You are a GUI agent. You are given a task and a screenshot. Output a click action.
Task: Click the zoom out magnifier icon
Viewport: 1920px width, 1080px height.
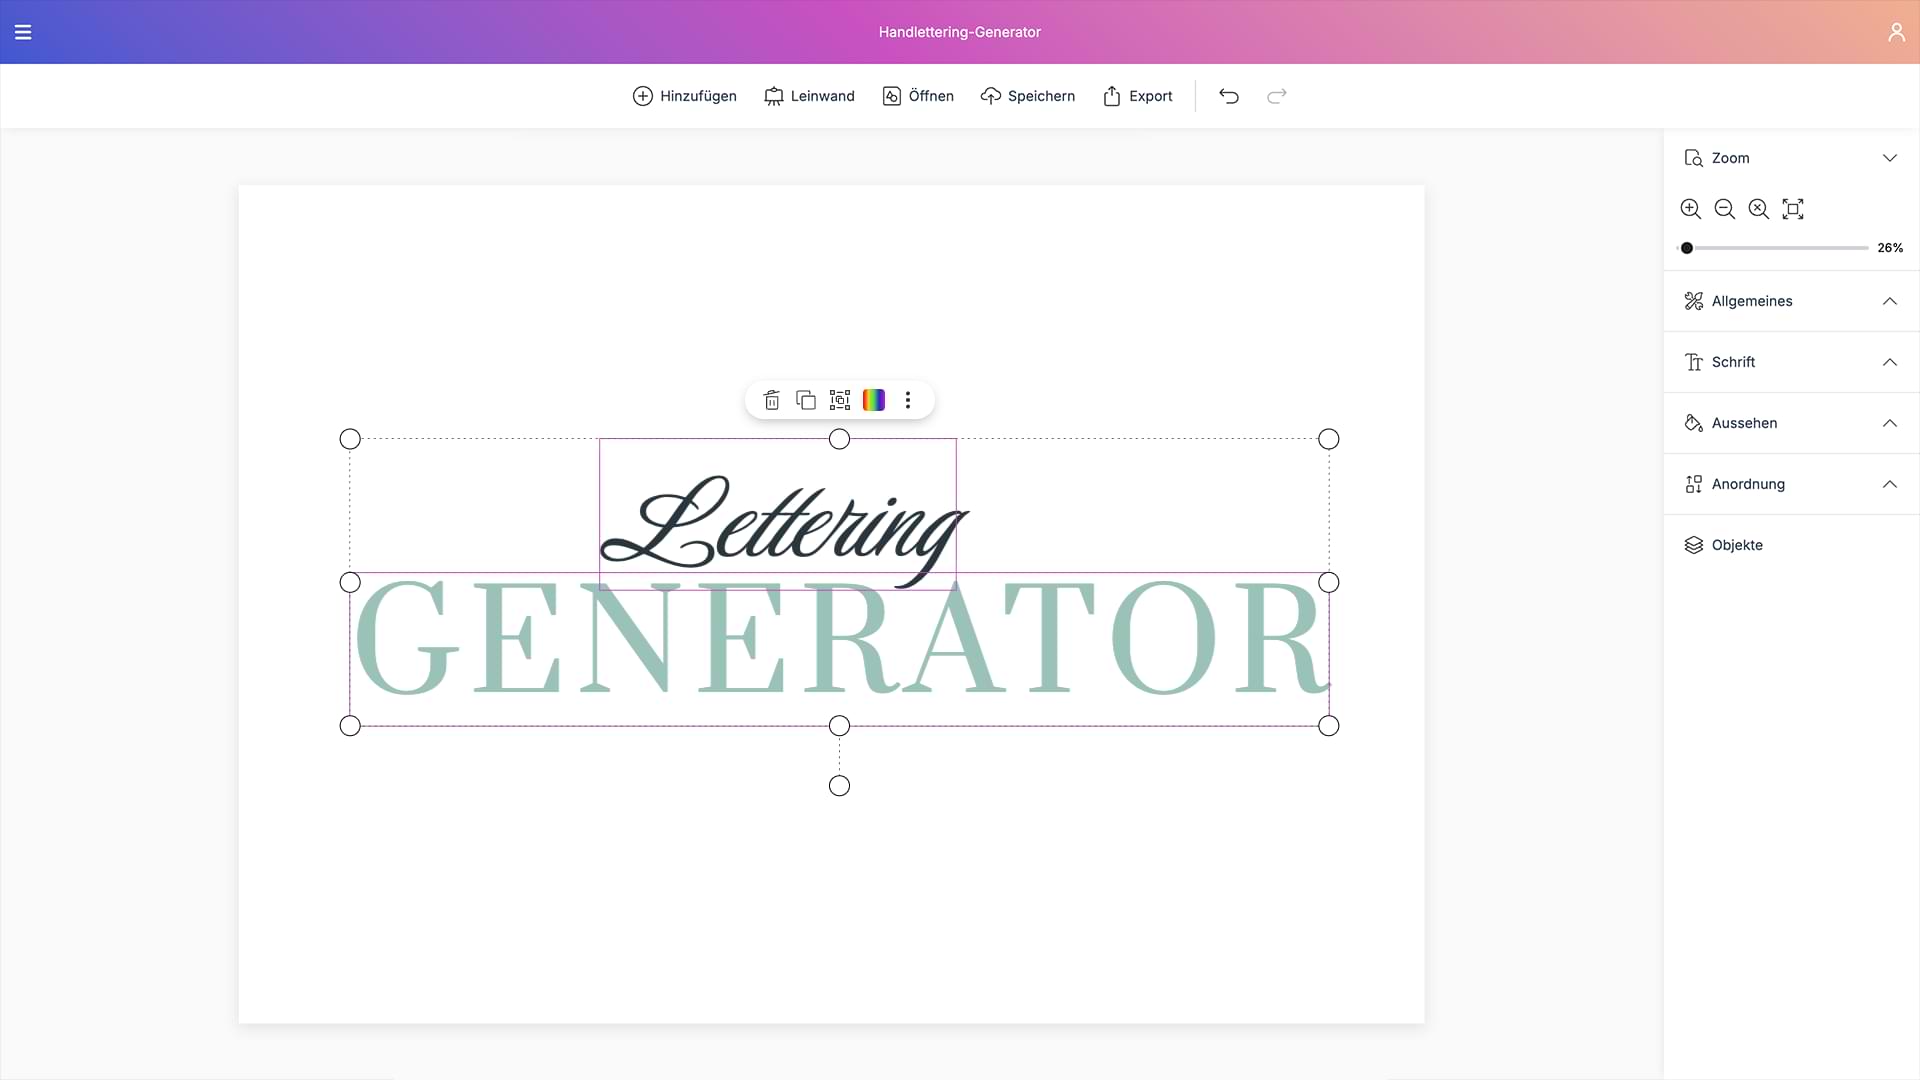tap(1725, 209)
